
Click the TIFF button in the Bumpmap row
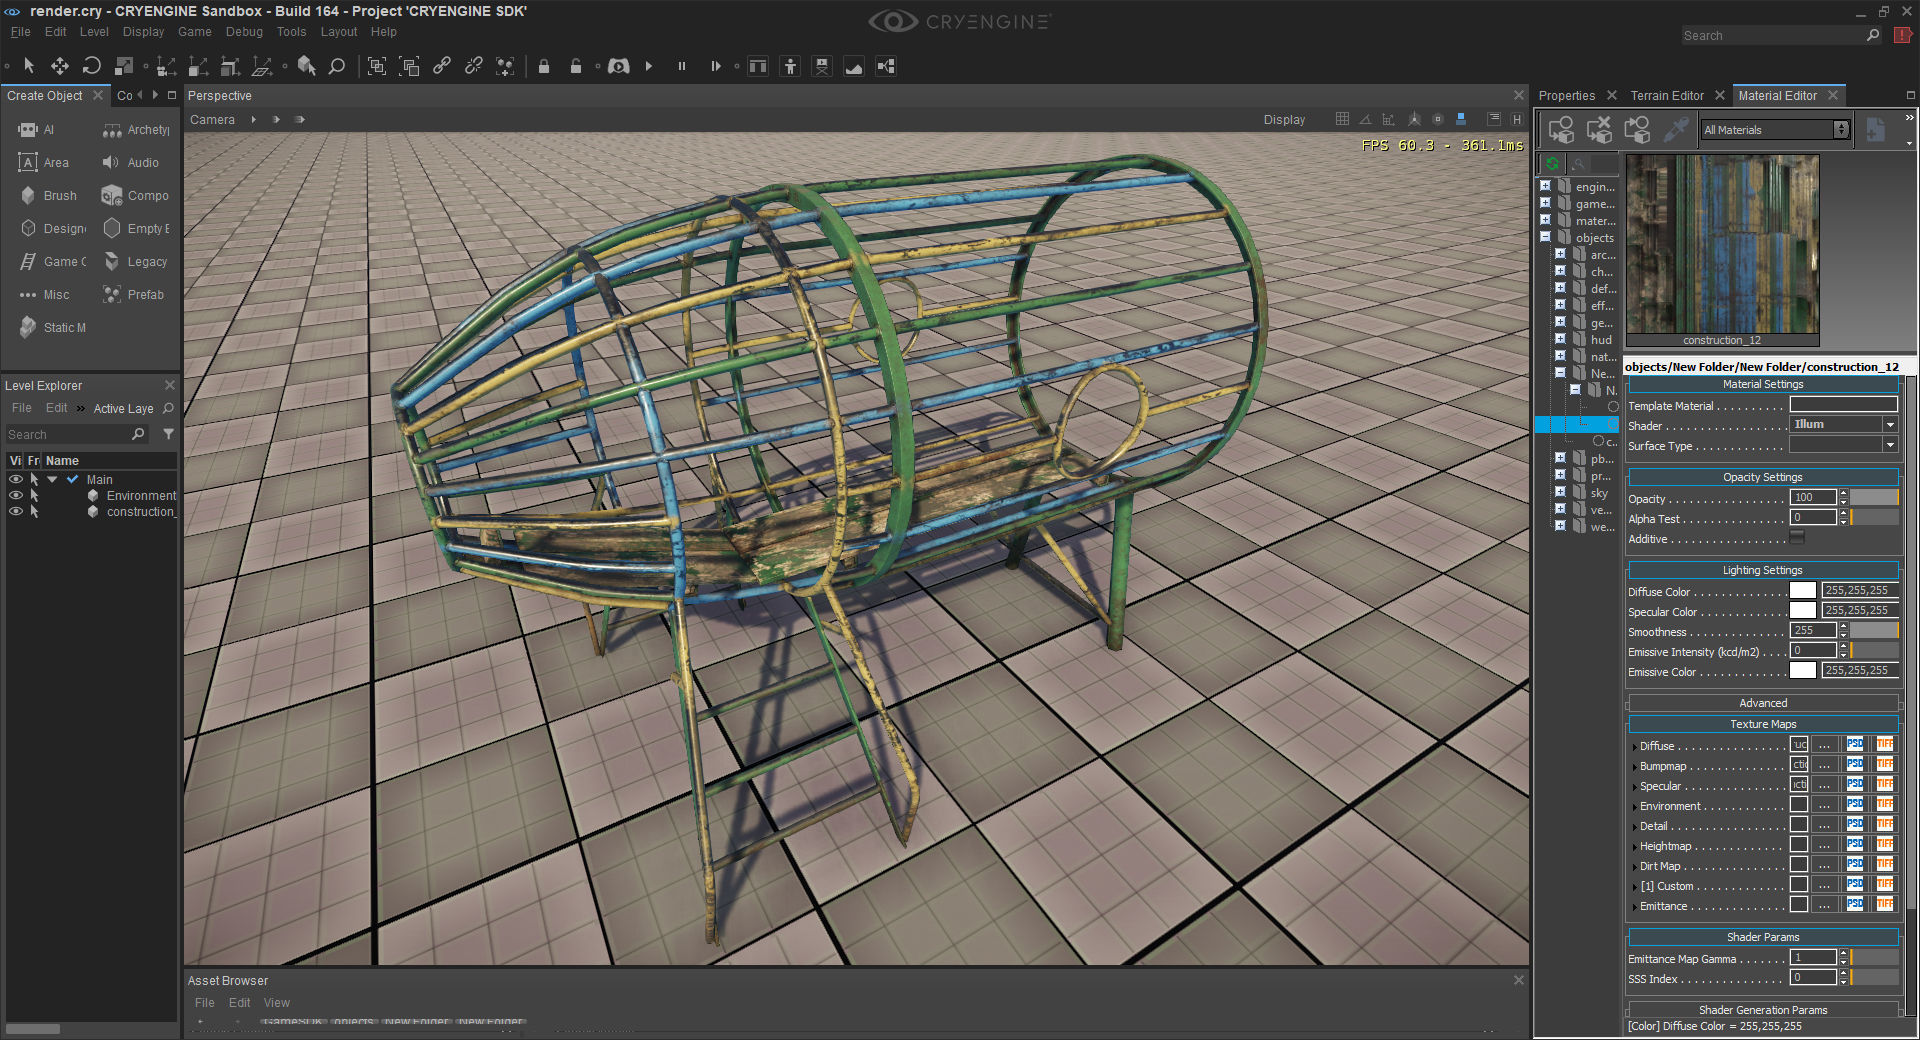click(1885, 765)
